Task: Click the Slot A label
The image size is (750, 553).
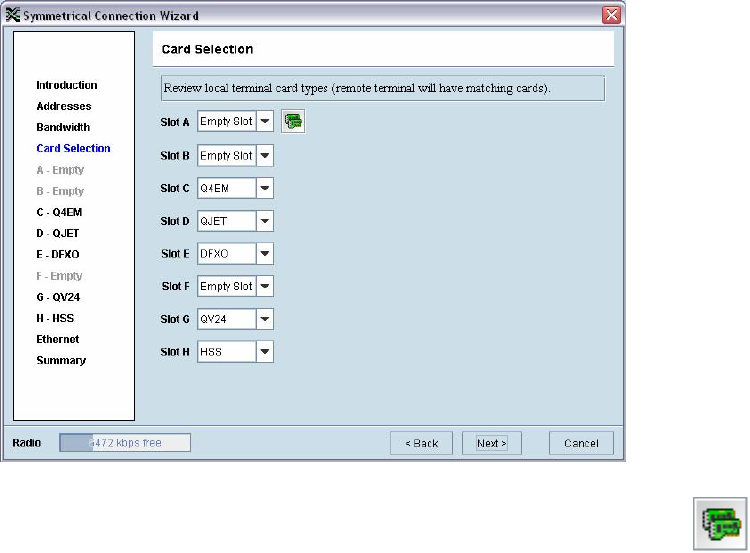Action: [175, 122]
